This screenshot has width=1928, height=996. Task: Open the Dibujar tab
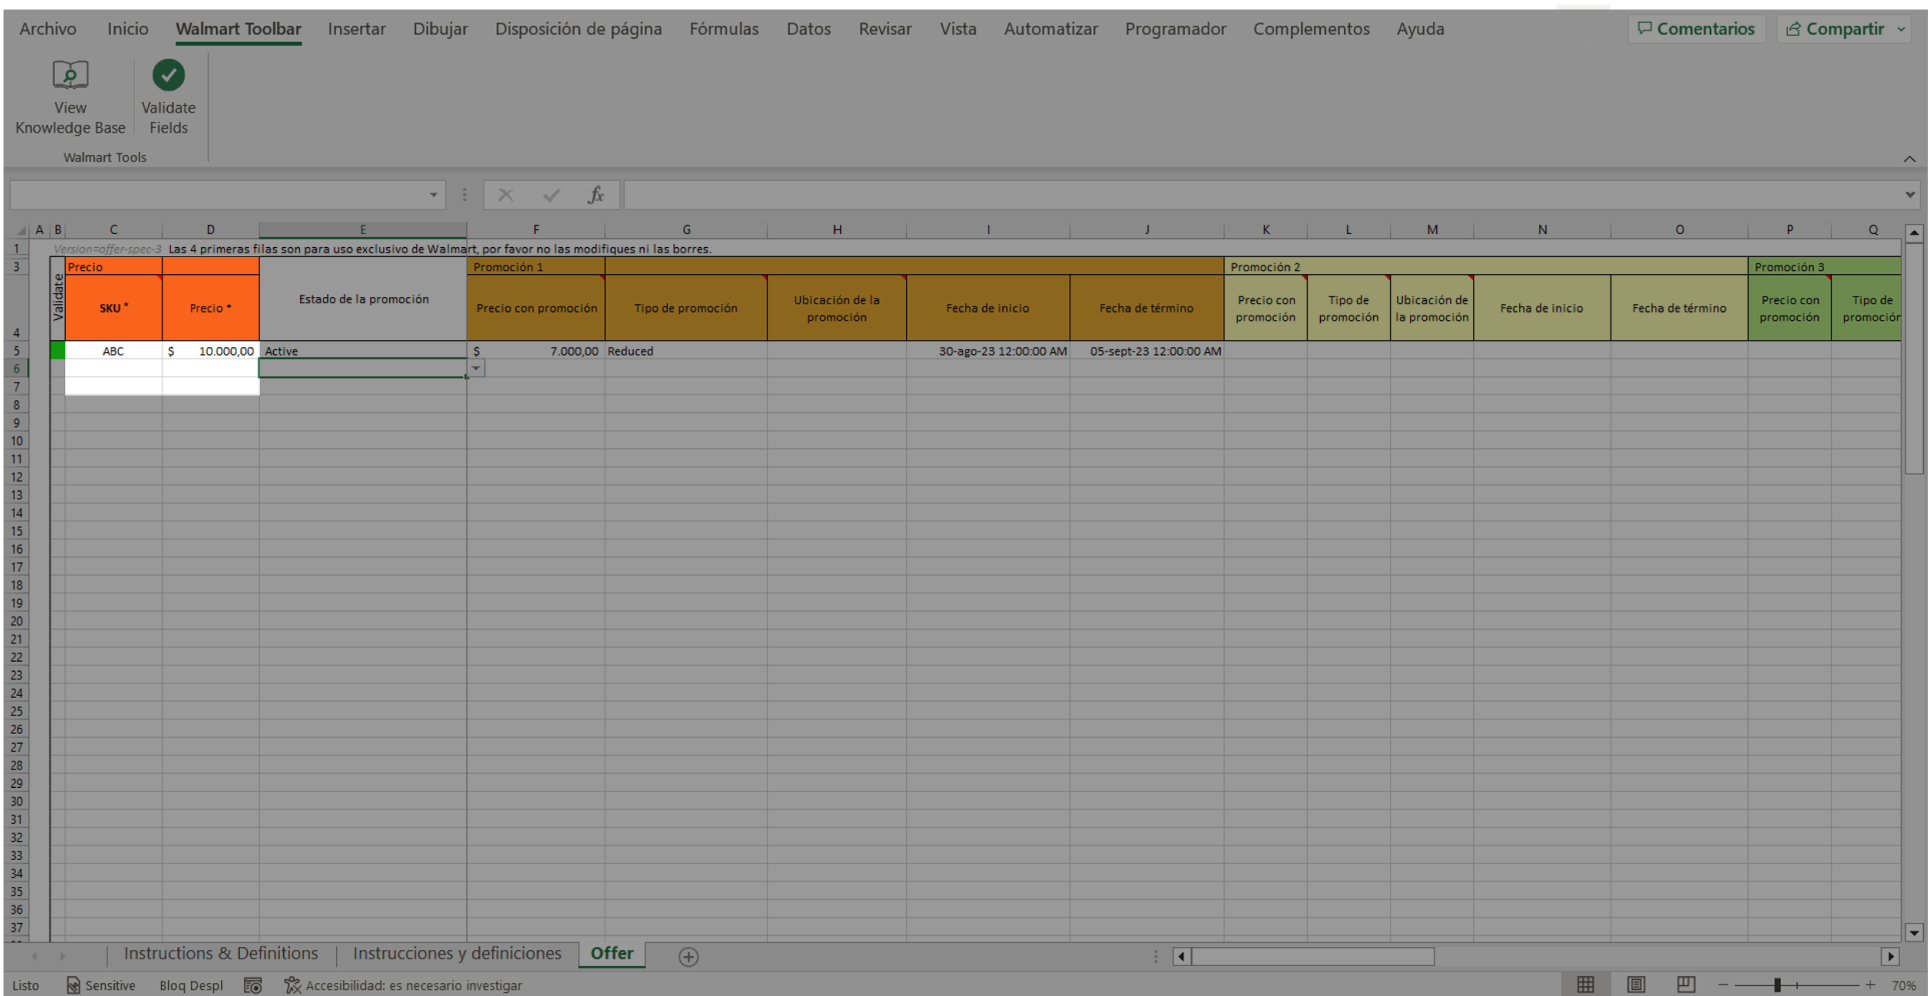pyautogui.click(x=440, y=29)
